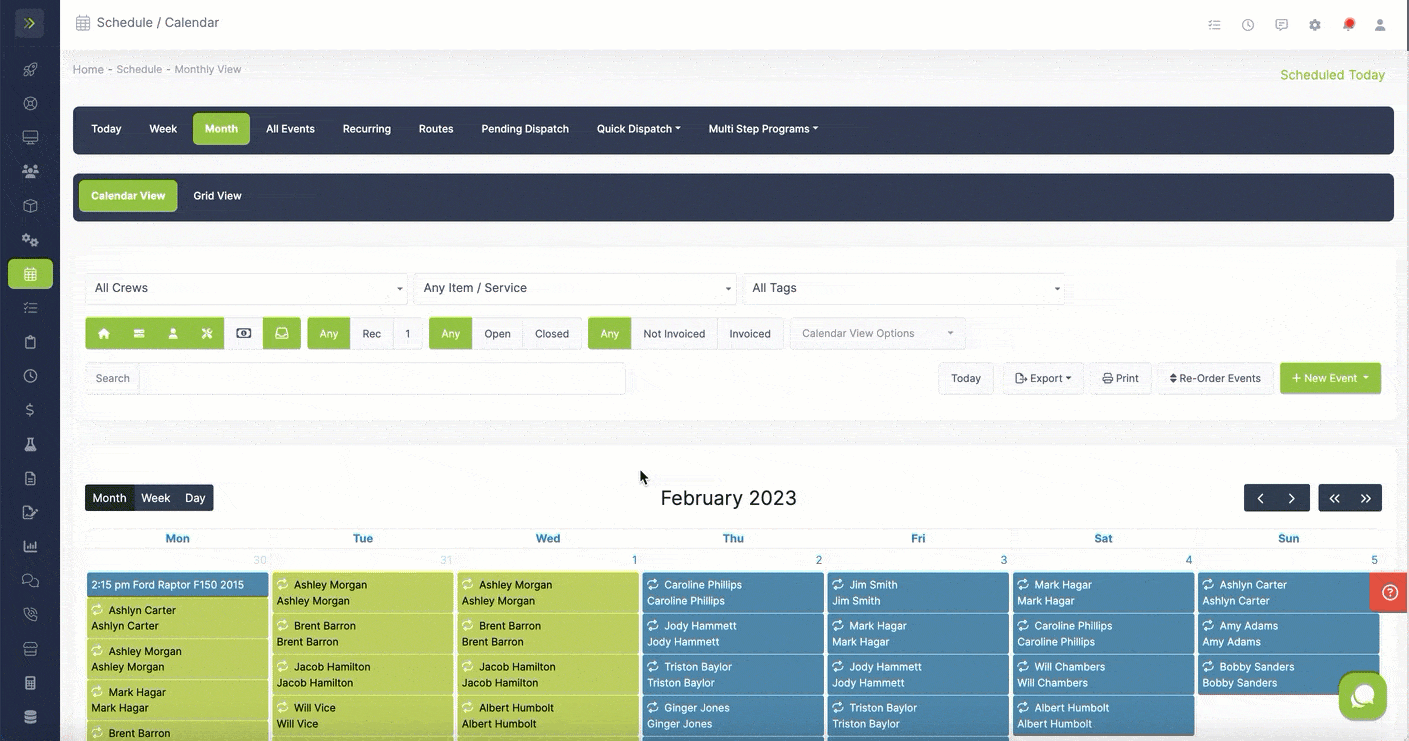Select the Not Invoiced filter
The height and width of the screenshot is (741, 1409).
pyautogui.click(x=674, y=334)
